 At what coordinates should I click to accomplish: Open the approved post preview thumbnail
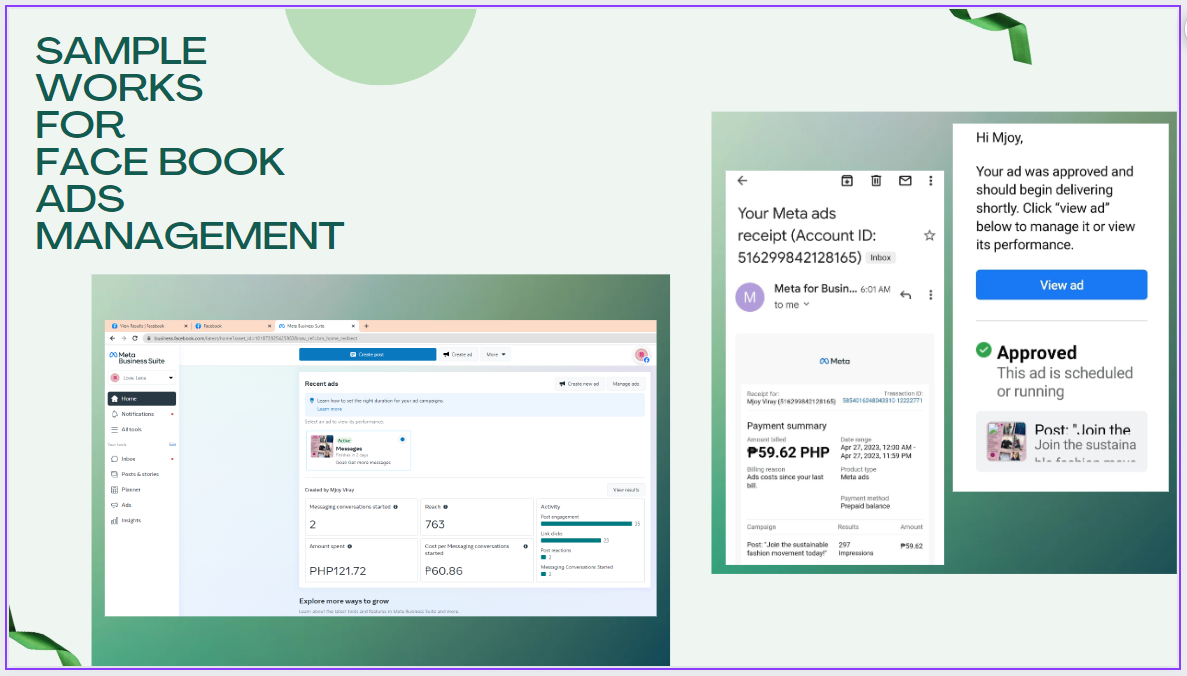pos(1006,441)
